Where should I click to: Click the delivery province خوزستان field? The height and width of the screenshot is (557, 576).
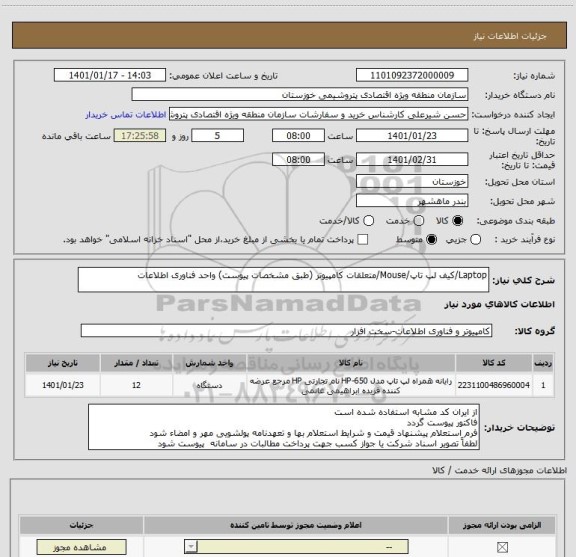coord(412,181)
